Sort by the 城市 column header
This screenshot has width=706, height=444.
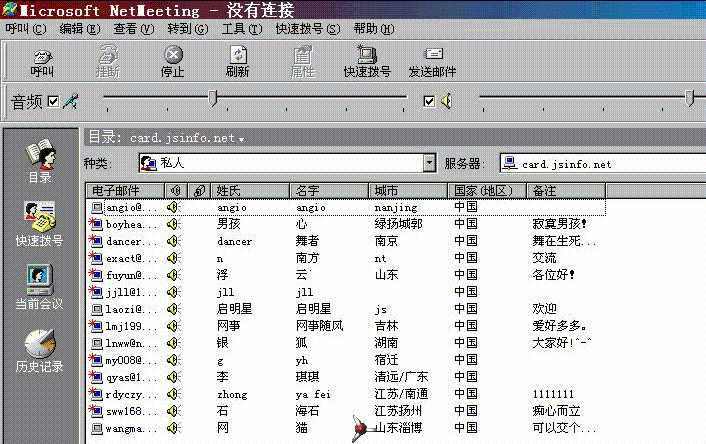click(x=408, y=191)
